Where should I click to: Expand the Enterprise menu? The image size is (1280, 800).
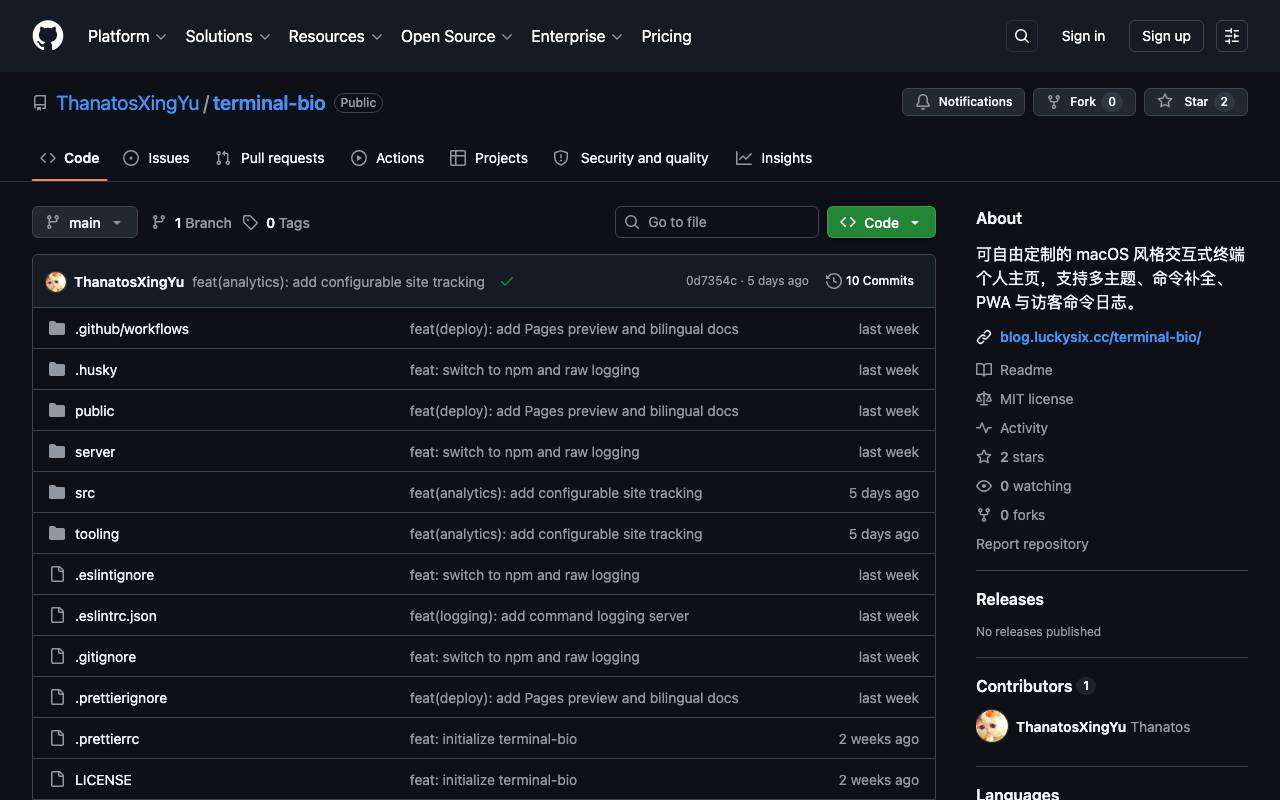[577, 36]
